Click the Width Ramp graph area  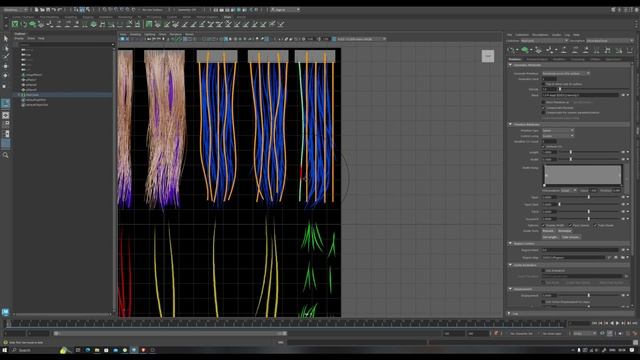pos(583,175)
